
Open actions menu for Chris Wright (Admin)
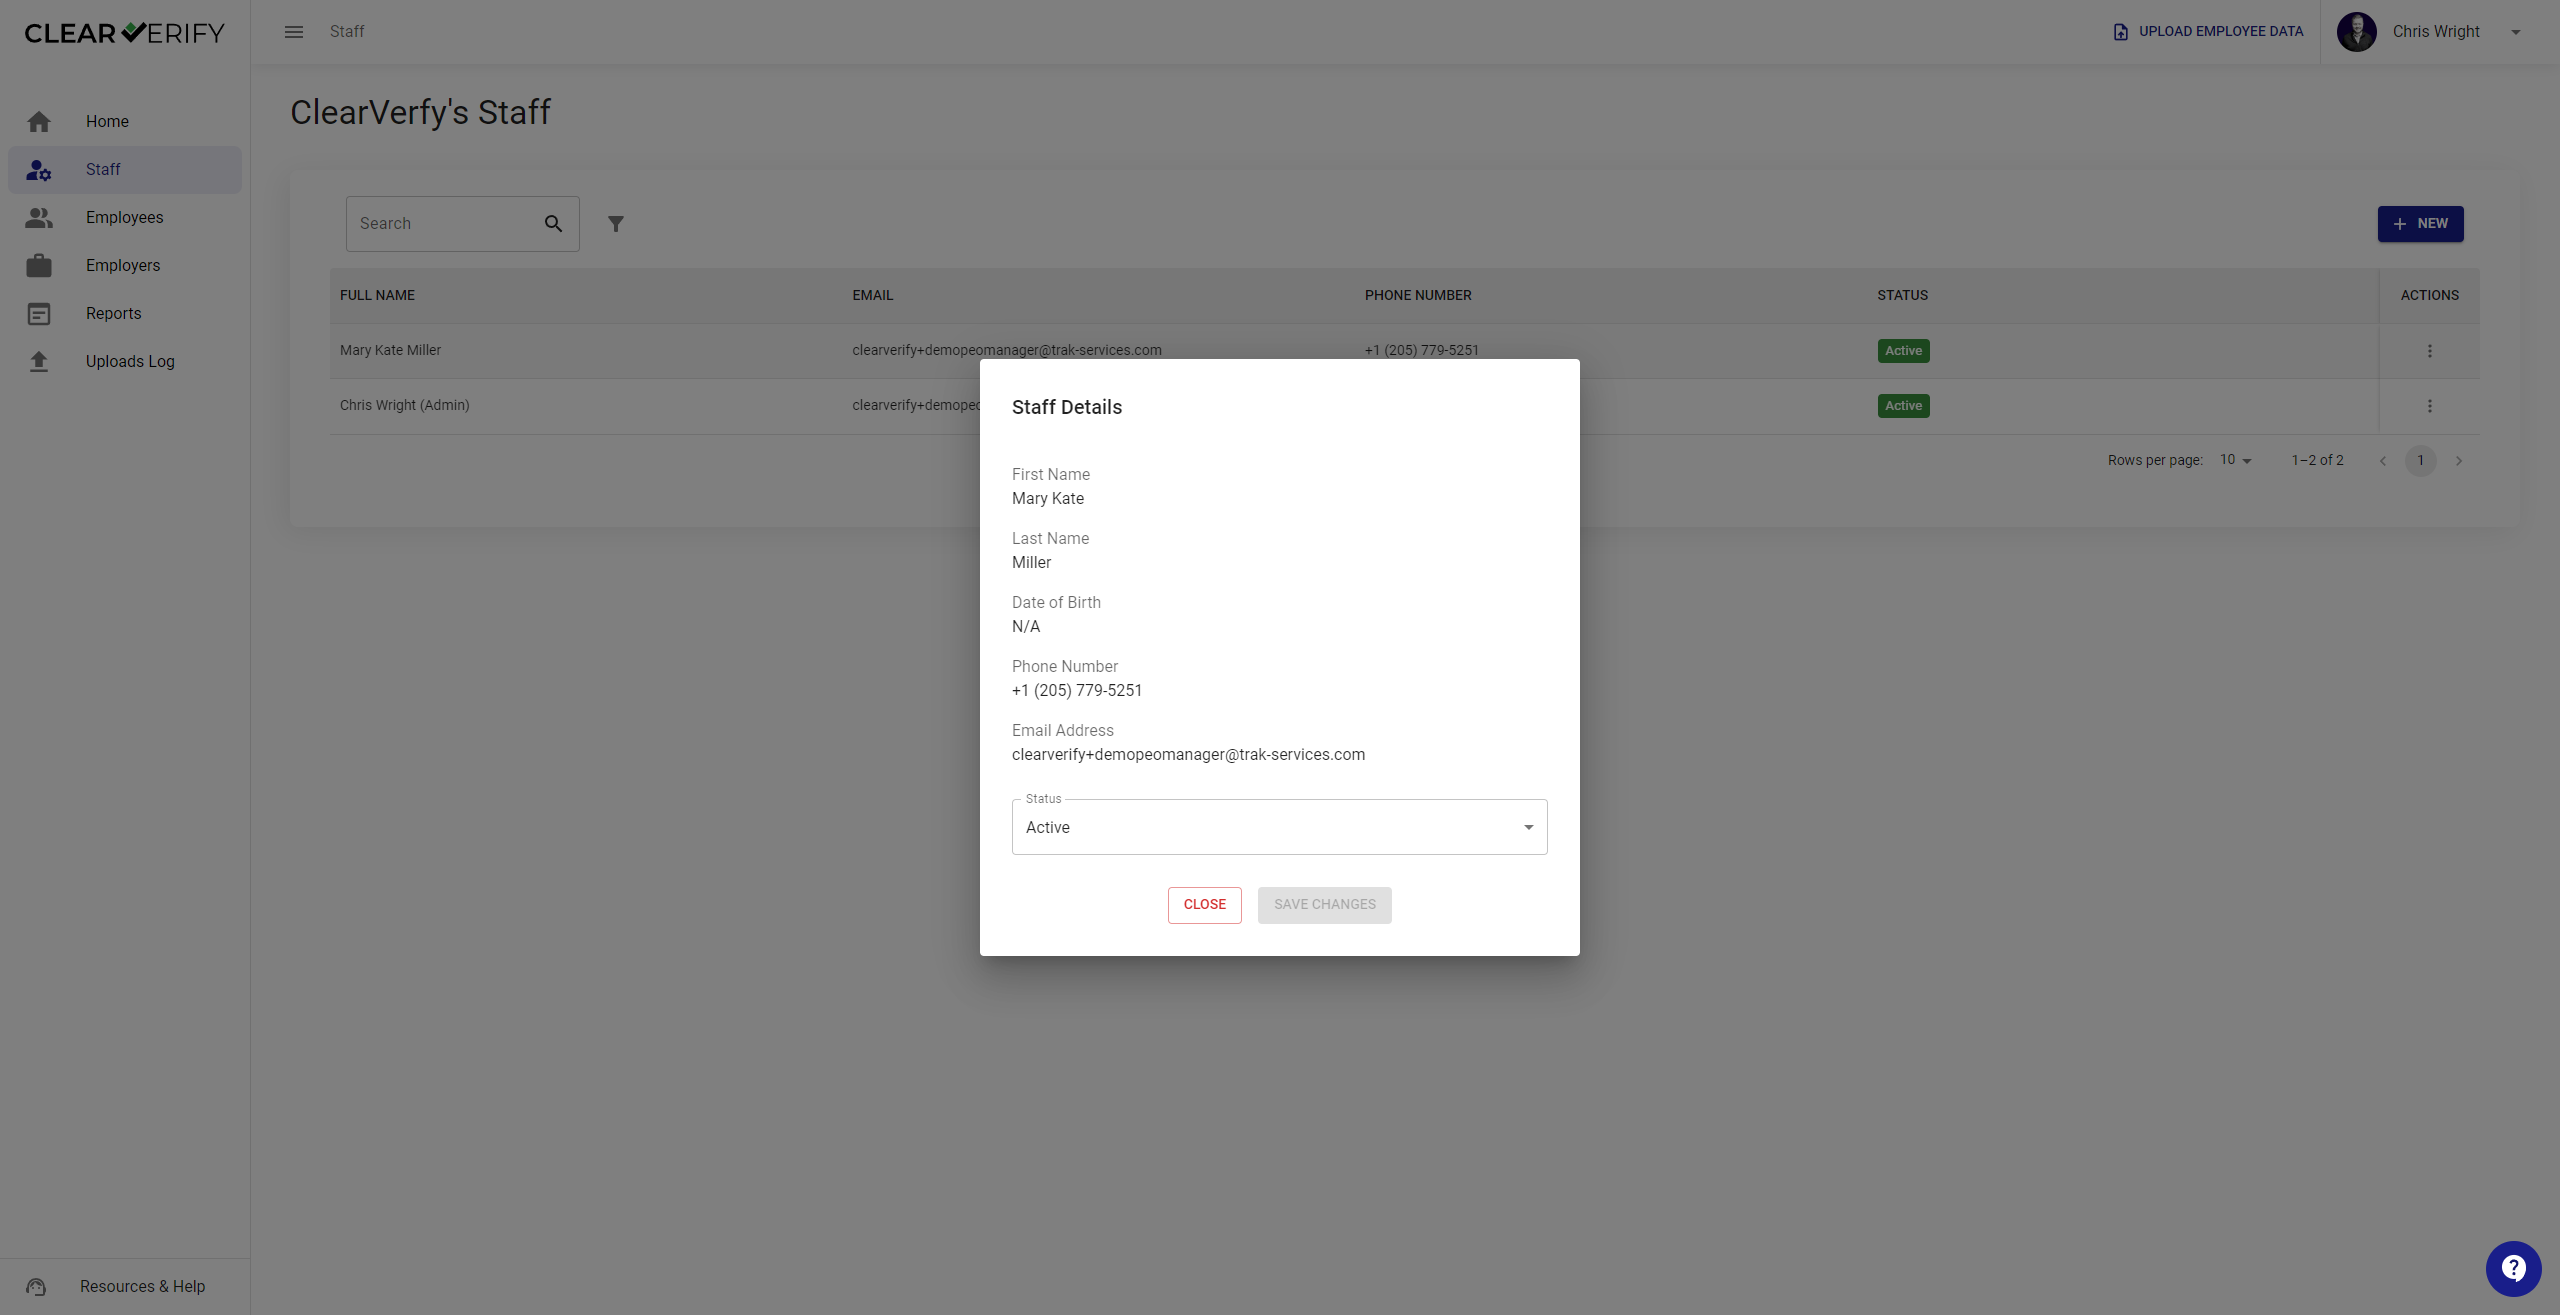point(2430,406)
